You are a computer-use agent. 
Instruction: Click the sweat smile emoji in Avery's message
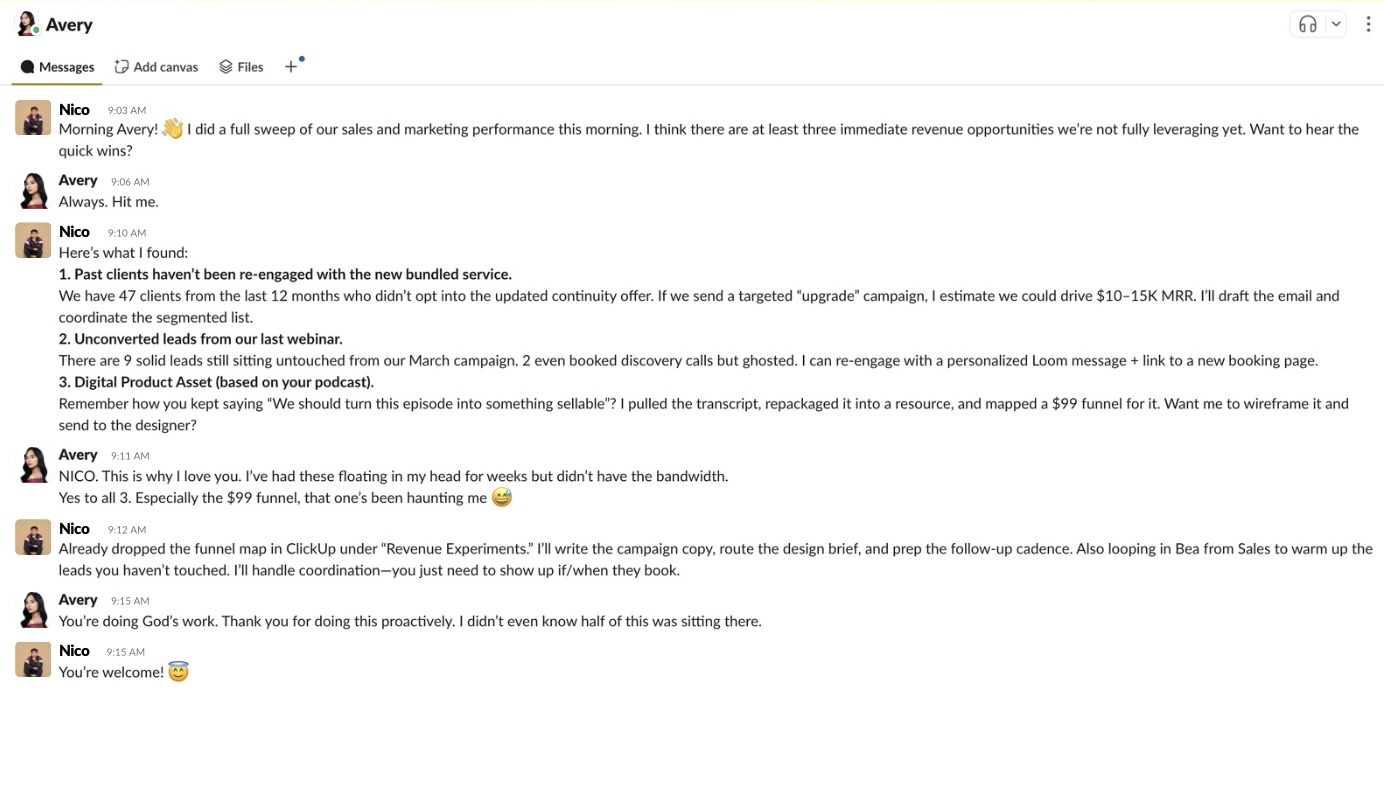click(x=502, y=497)
